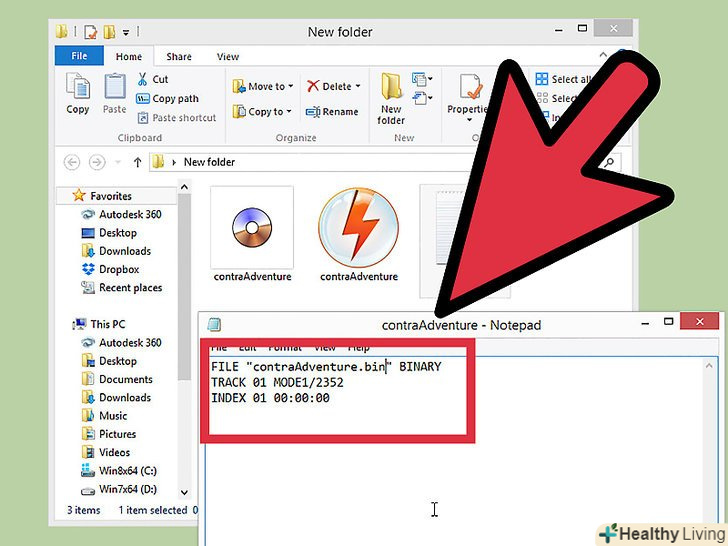
Task: Select Copy path in the ribbon
Action: [168, 98]
